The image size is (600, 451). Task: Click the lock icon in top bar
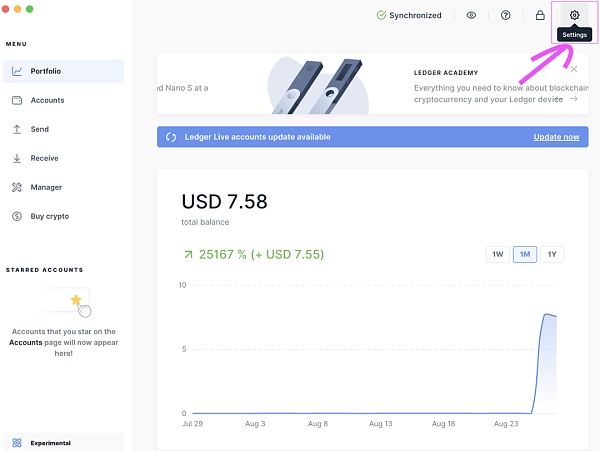(540, 15)
